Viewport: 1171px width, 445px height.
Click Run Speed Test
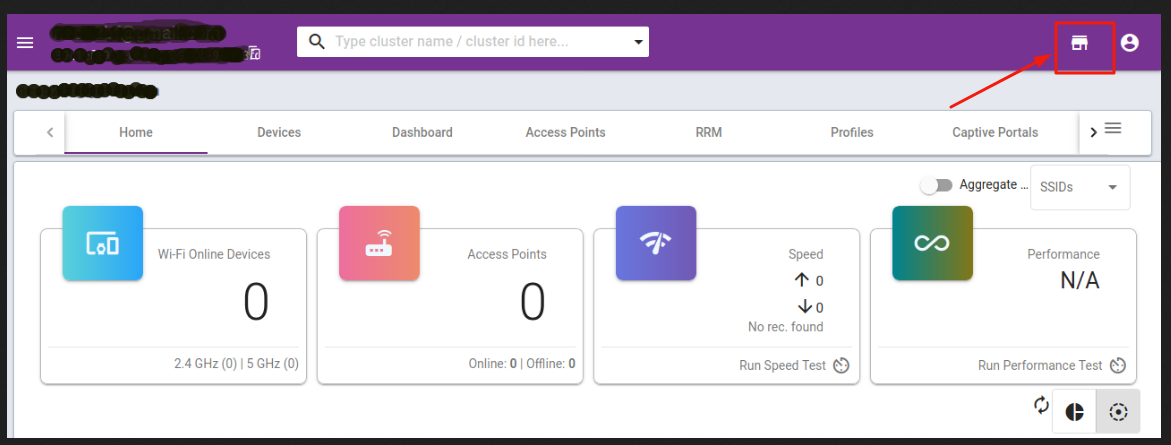click(x=783, y=366)
